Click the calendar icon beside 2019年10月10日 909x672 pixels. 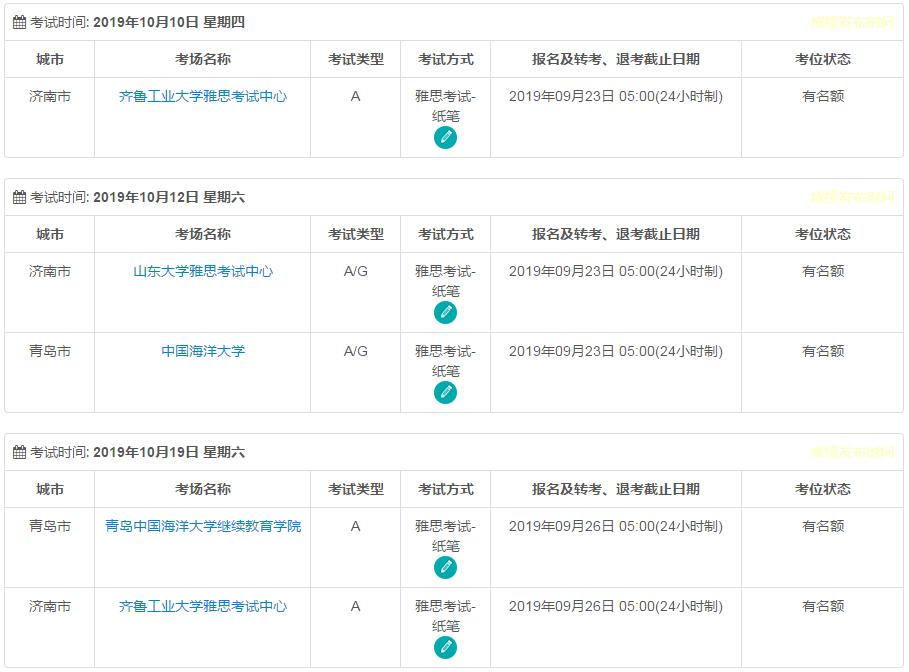(19, 22)
